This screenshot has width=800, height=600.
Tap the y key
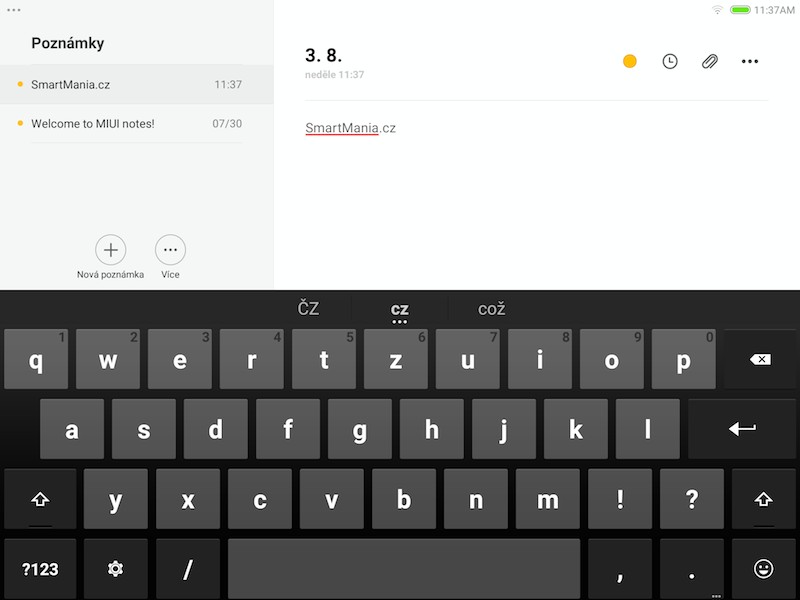click(x=116, y=499)
